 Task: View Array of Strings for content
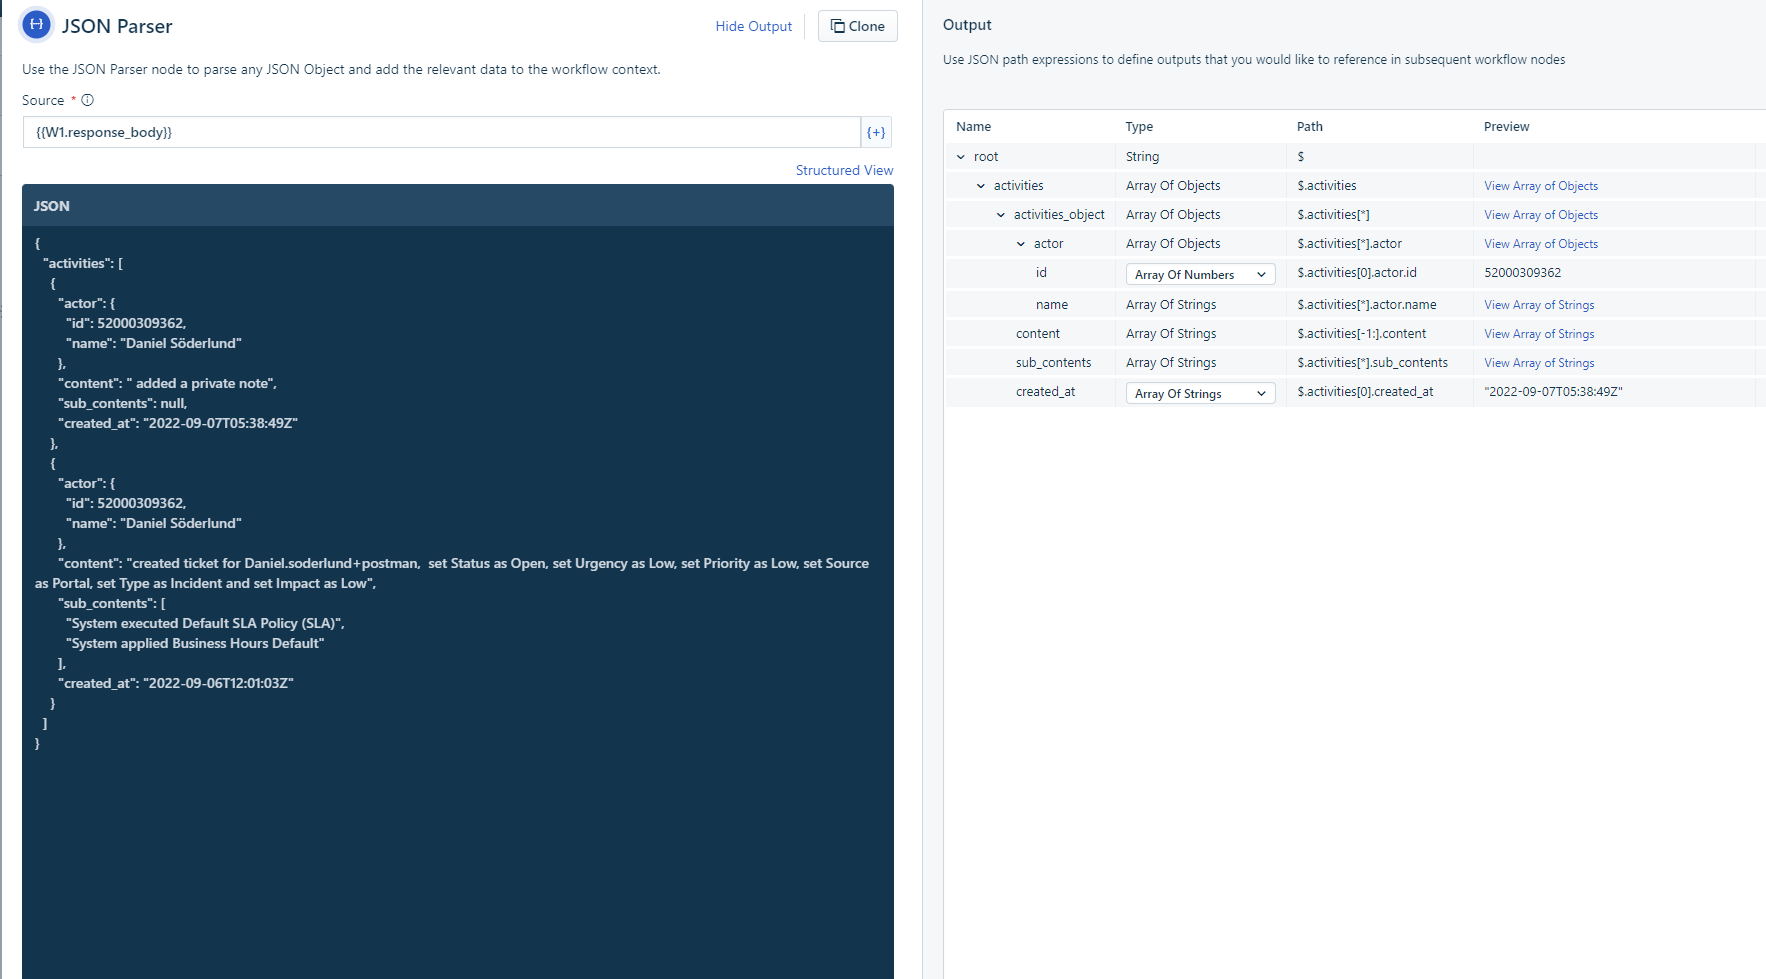1539,334
